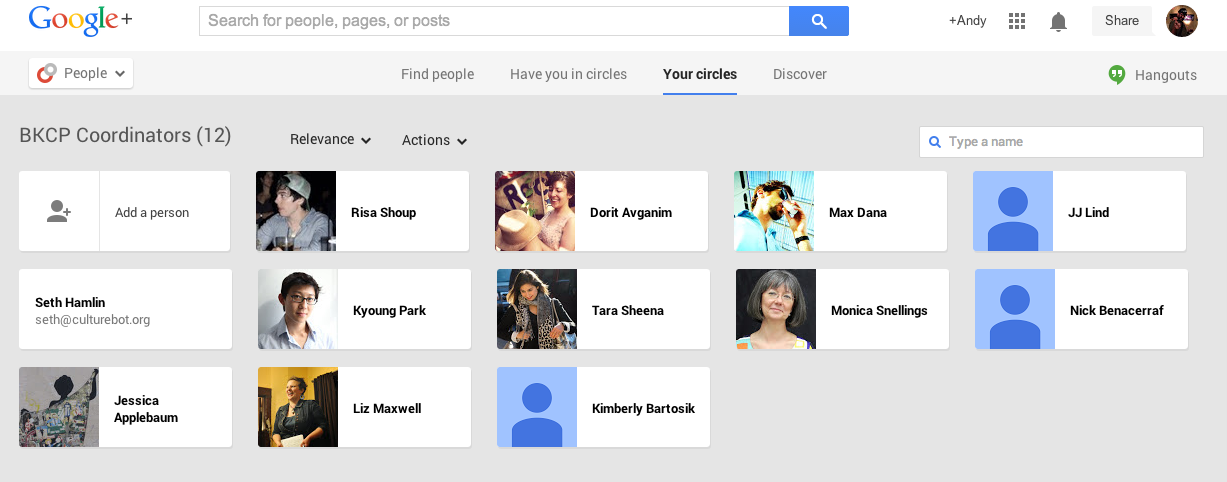Screen dimensions: 1227x482
Task: Click the Google+ logo
Action: pos(81,21)
